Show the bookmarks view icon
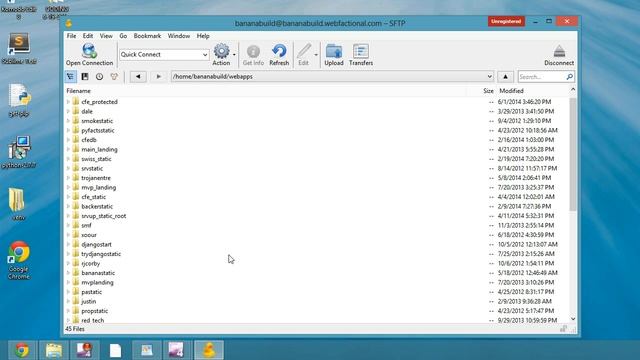 (85, 76)
